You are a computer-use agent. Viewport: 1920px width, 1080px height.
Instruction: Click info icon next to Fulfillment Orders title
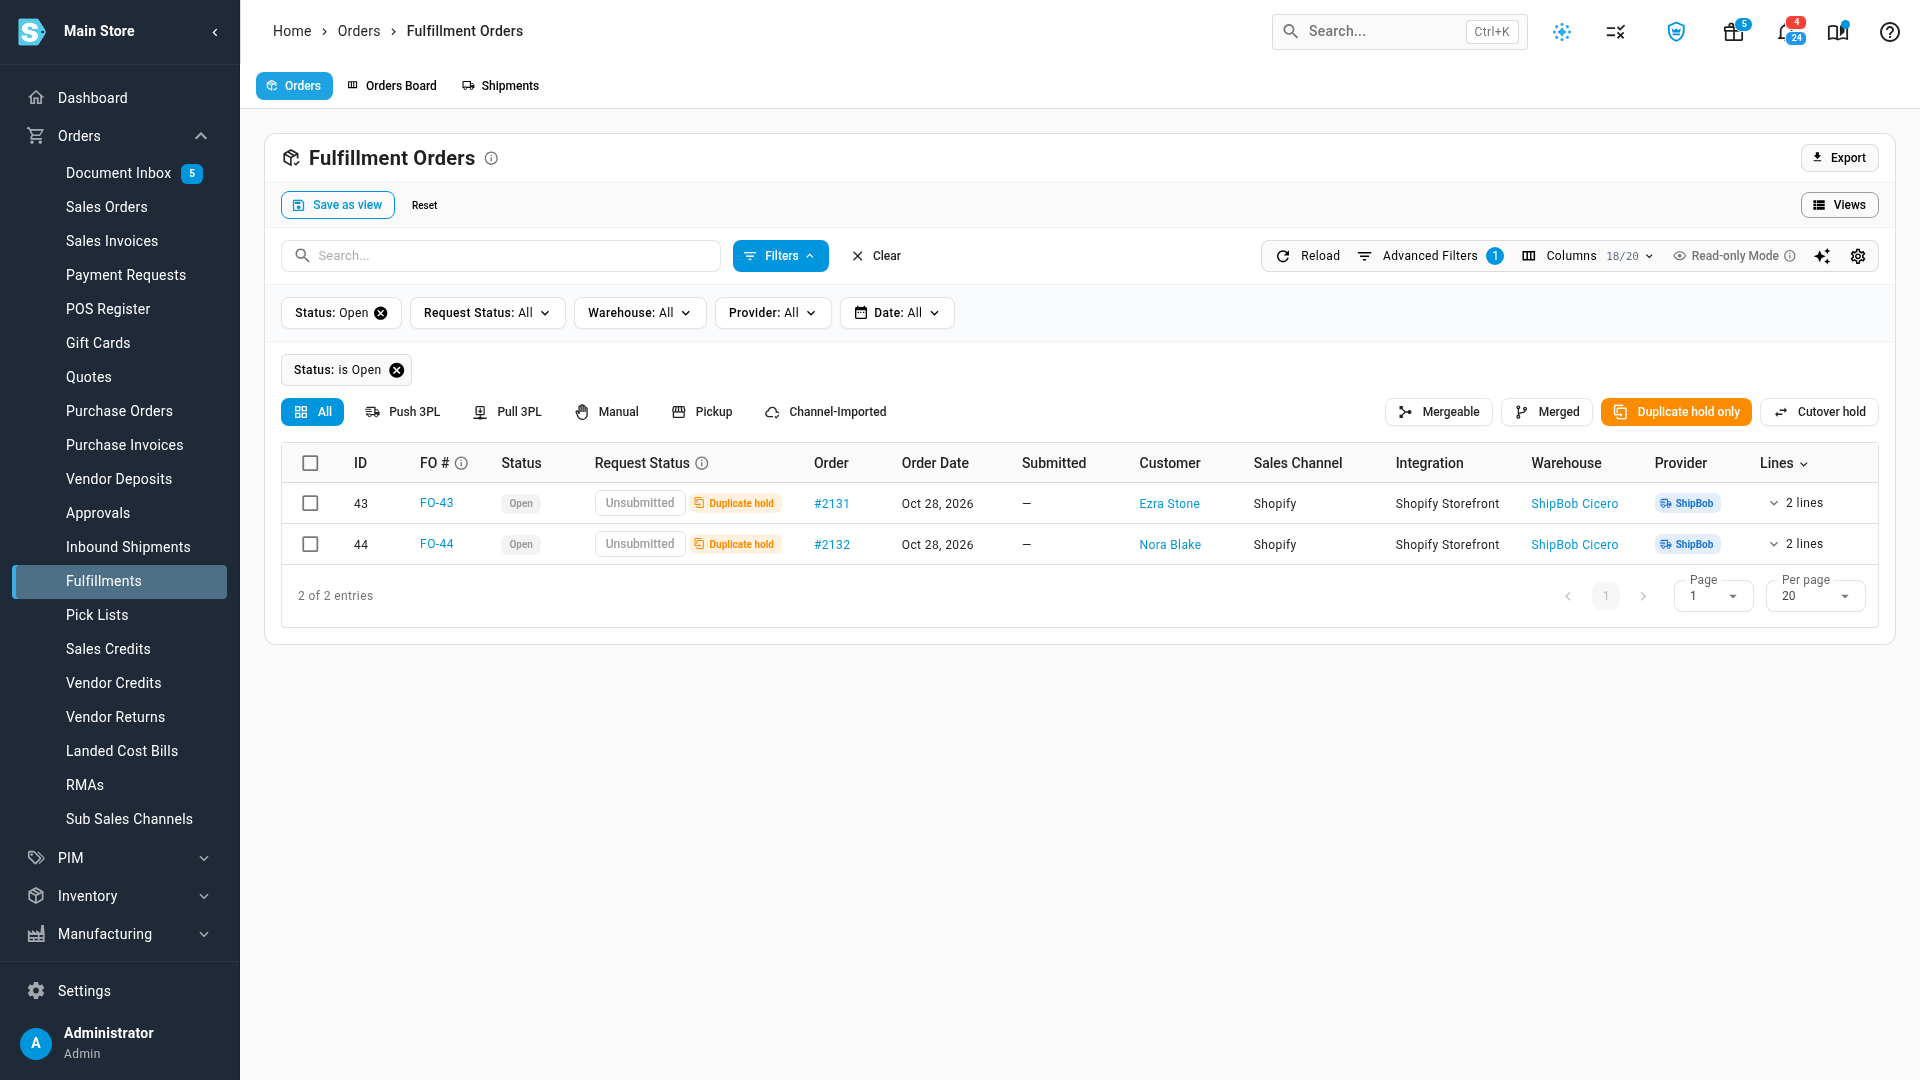491,158
